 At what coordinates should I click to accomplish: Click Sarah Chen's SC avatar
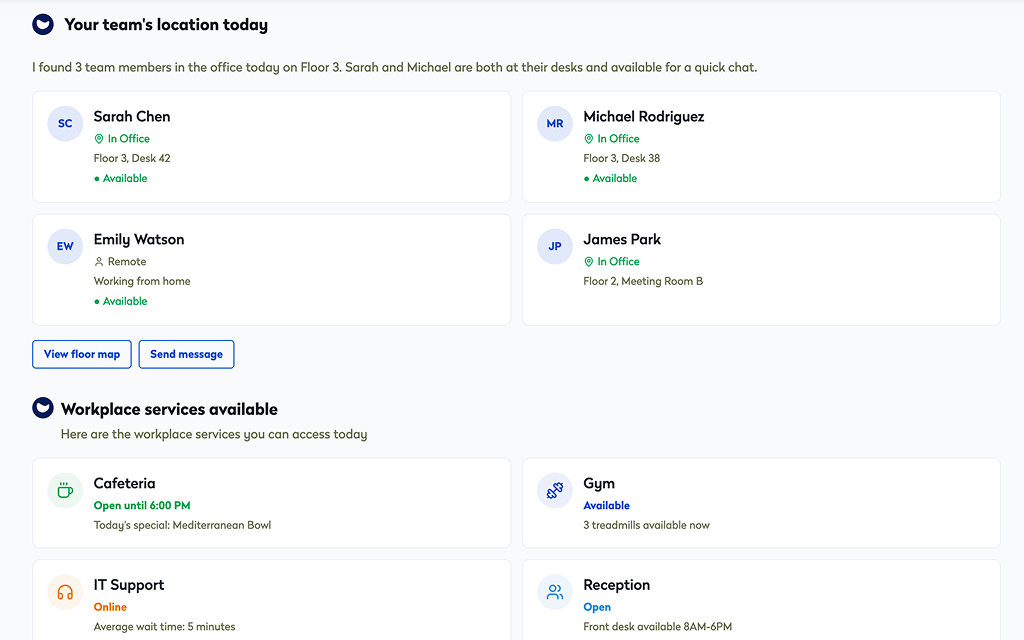tap(65, 124)
